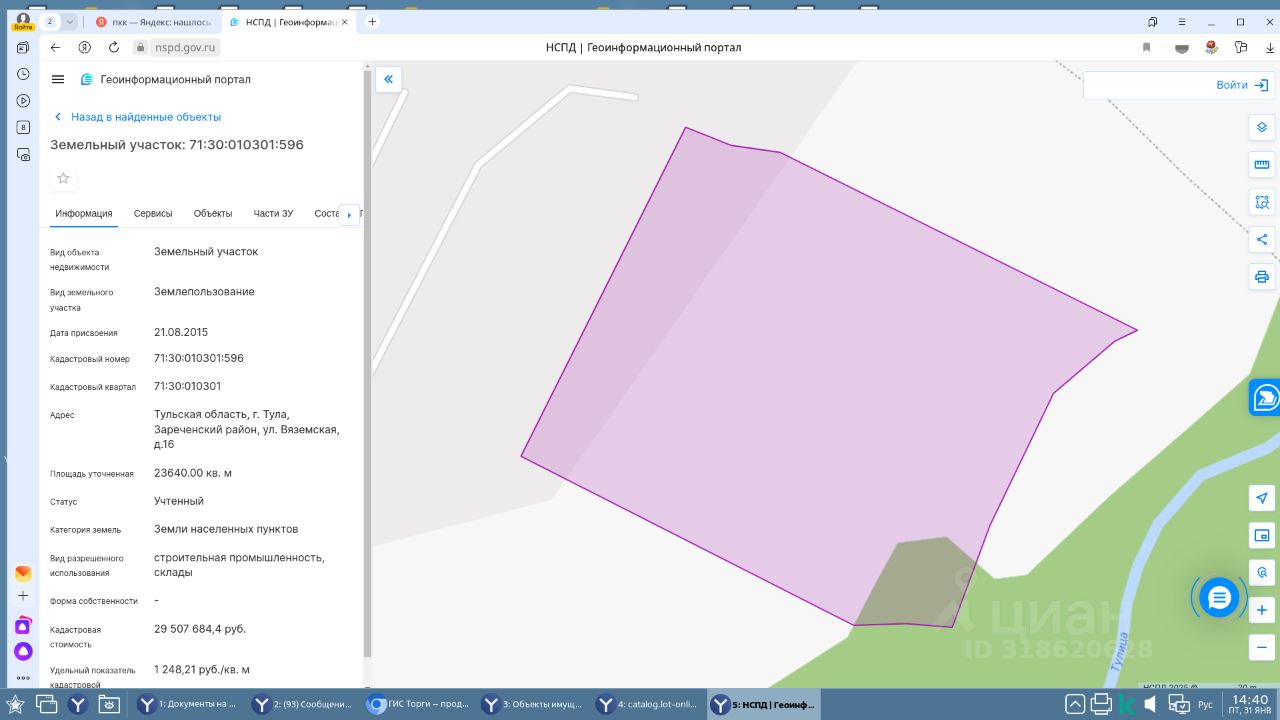Select area value 23640.00 кв. м
Image resolution: width=1280 pixels, height=720 pixels.
coord(193,473)
